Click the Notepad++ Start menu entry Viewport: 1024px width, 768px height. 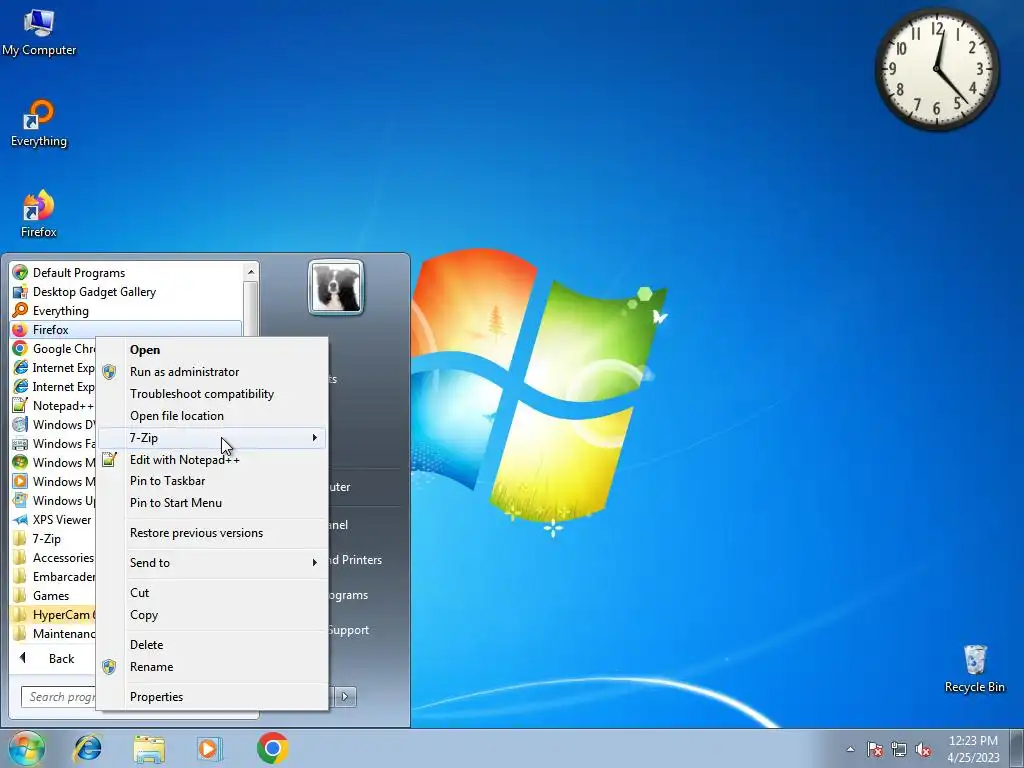point(54,406)
